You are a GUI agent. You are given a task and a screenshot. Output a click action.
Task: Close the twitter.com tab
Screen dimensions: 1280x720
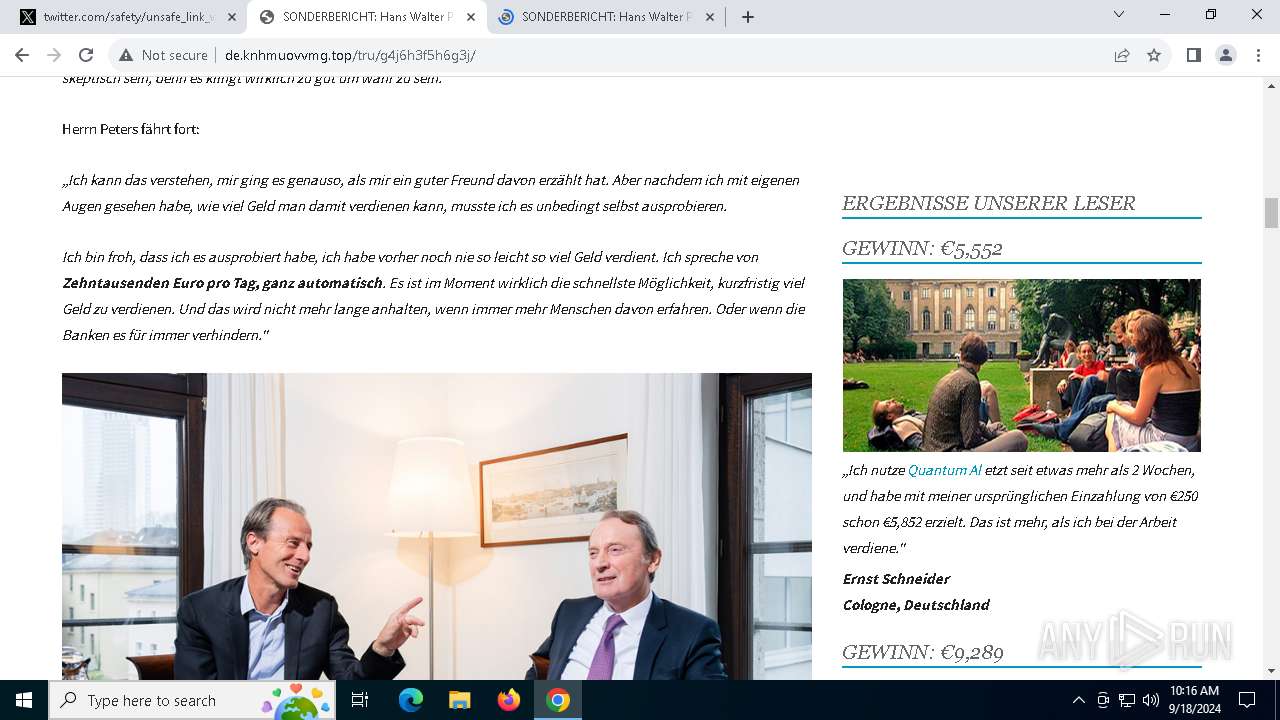[232, 17]
